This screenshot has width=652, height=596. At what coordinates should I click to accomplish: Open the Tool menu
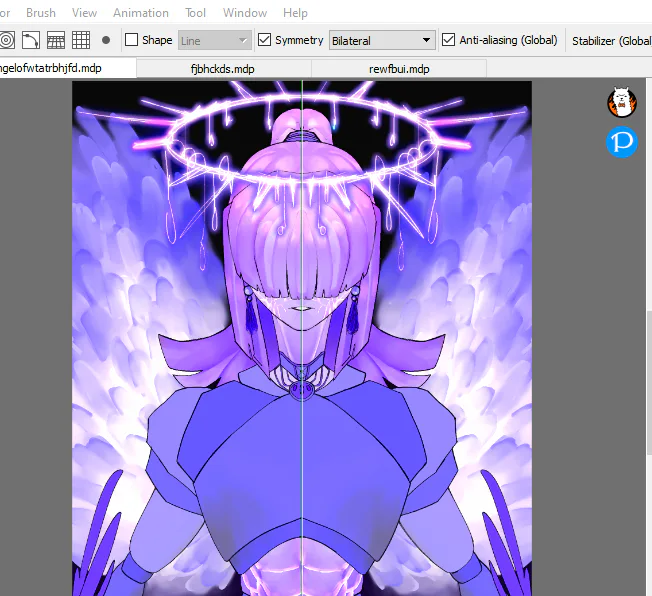(195, 13)
